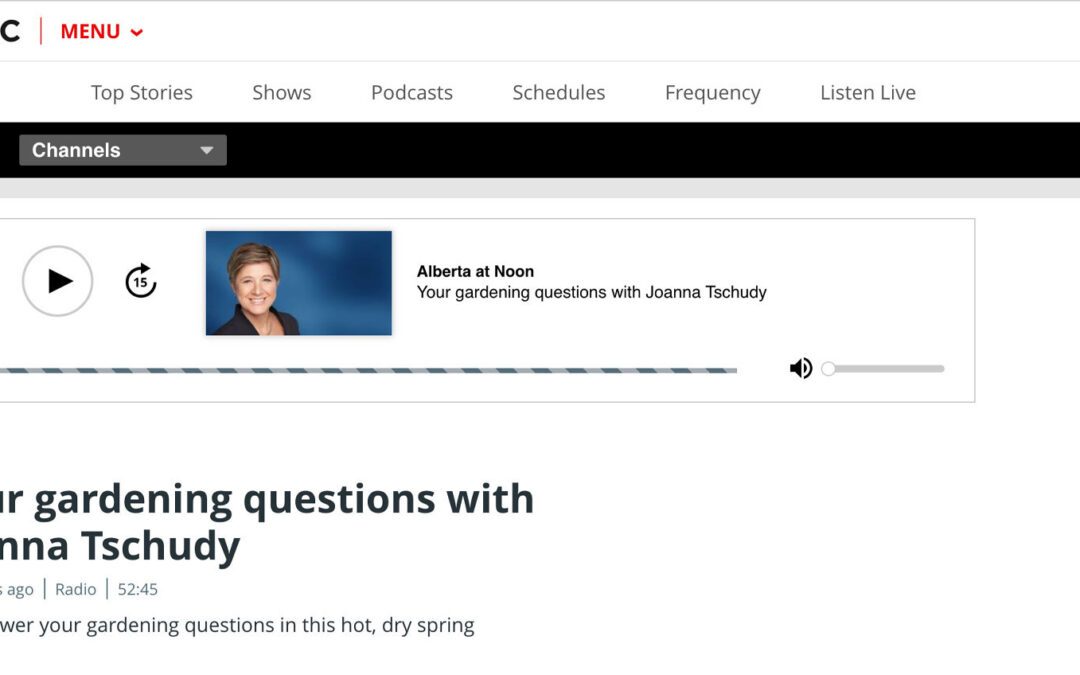The height and width of the screenshot is (675, 1080).
Task: Open Listen Live
Action: [x=867, y=92]
